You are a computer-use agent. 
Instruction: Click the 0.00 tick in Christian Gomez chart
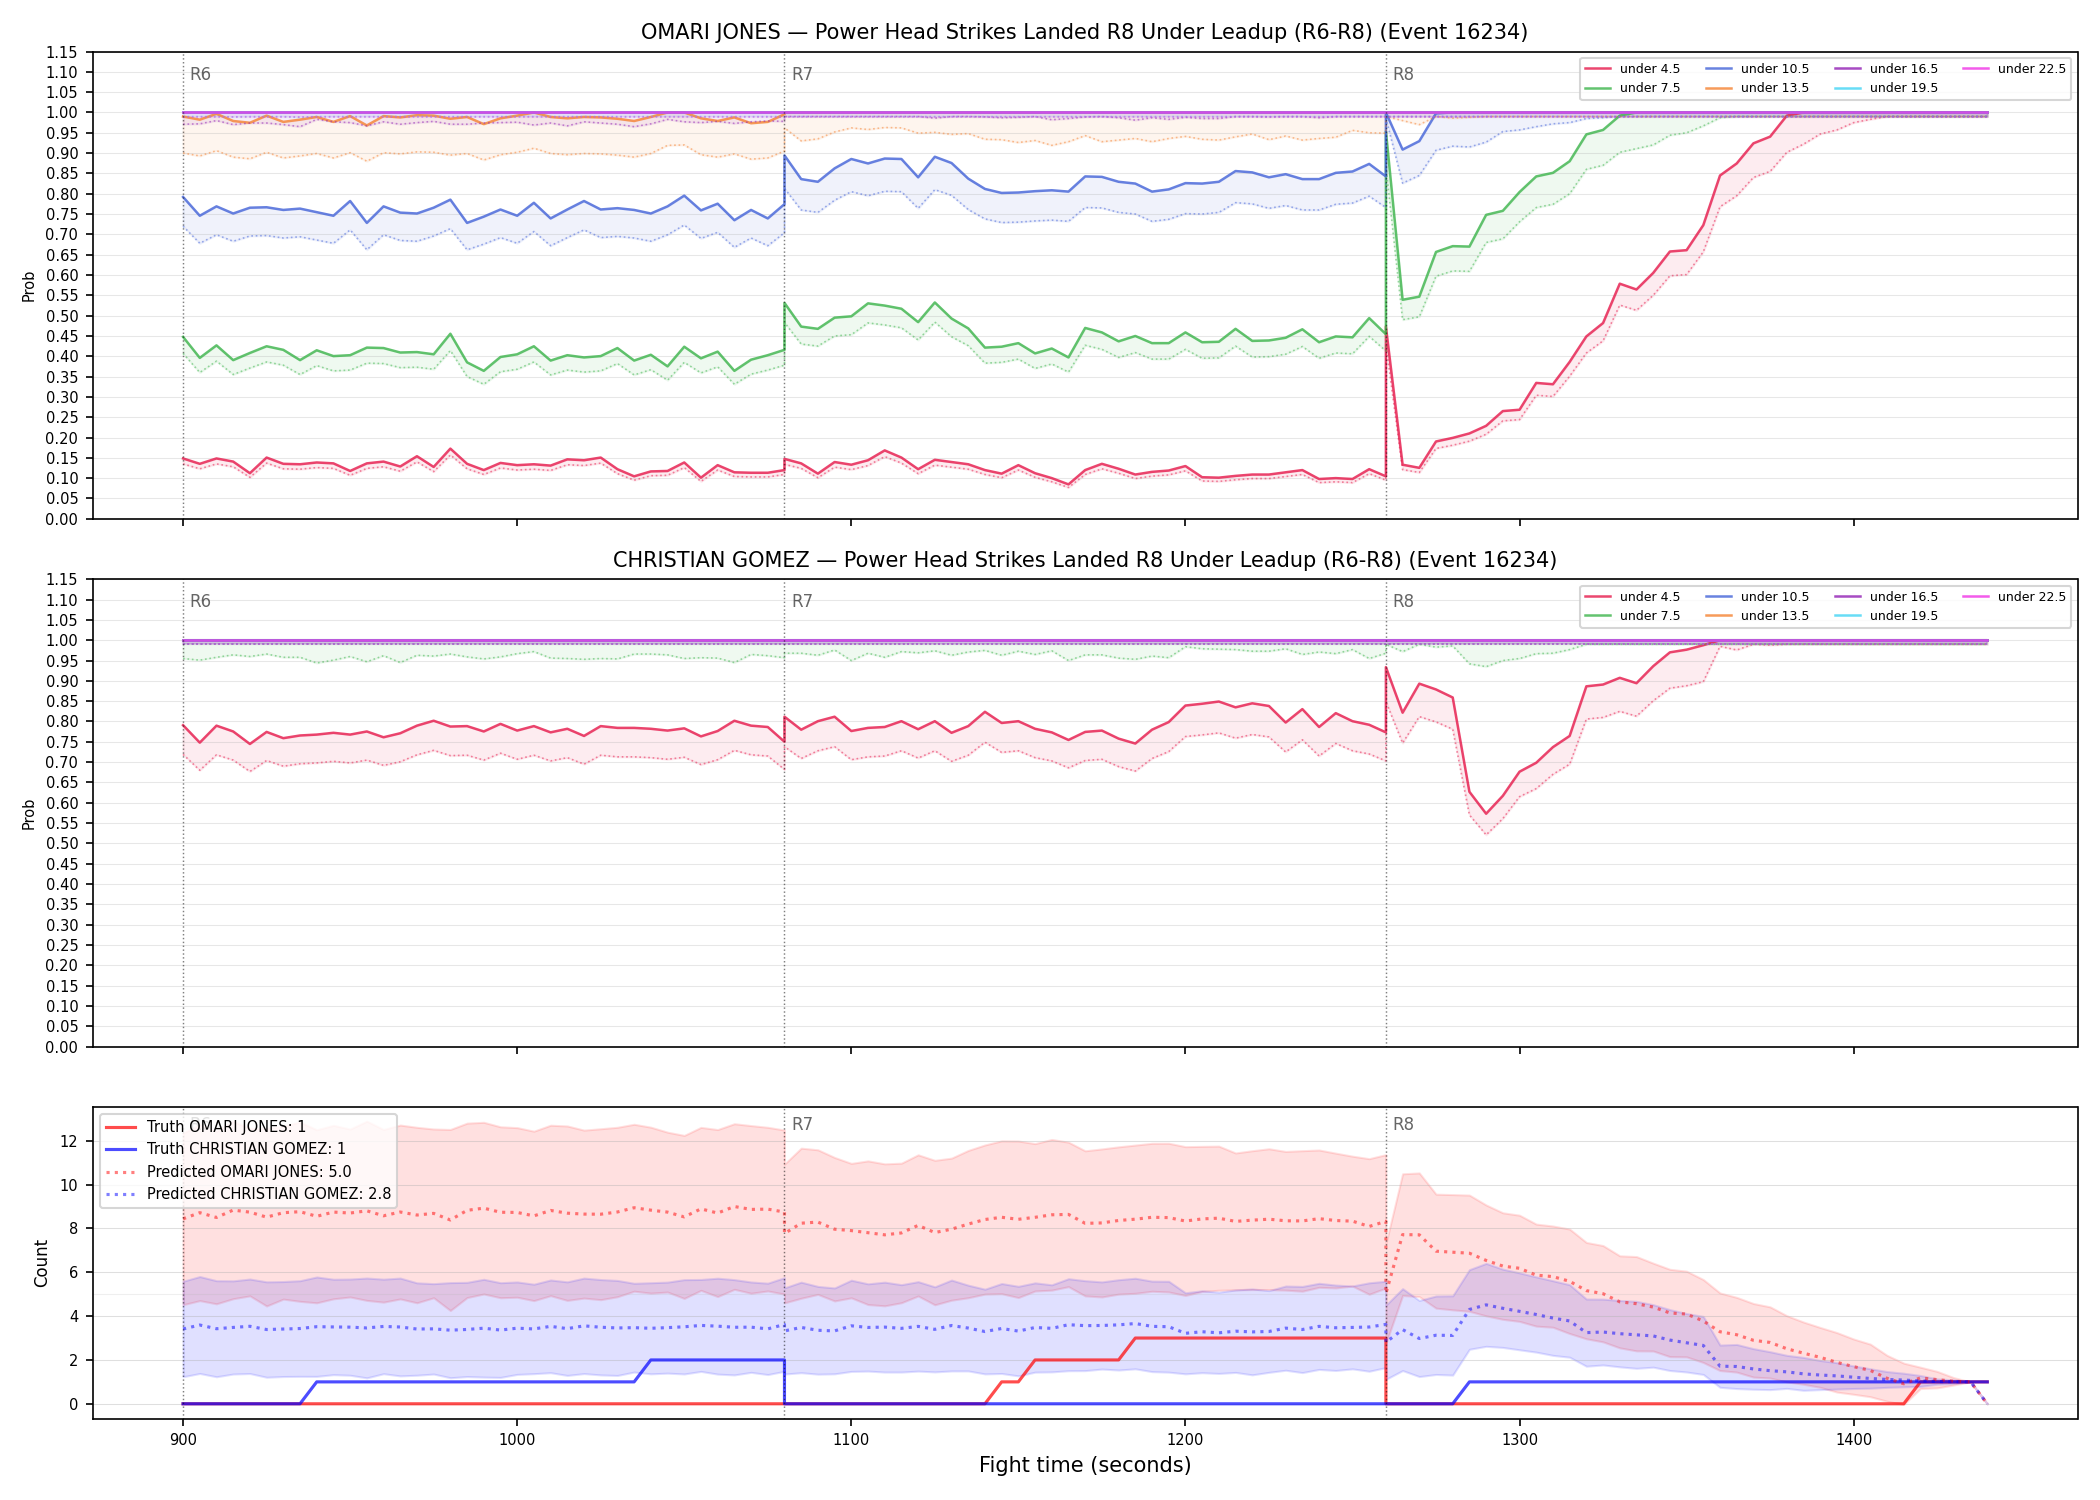click(x=62, y=1047)
